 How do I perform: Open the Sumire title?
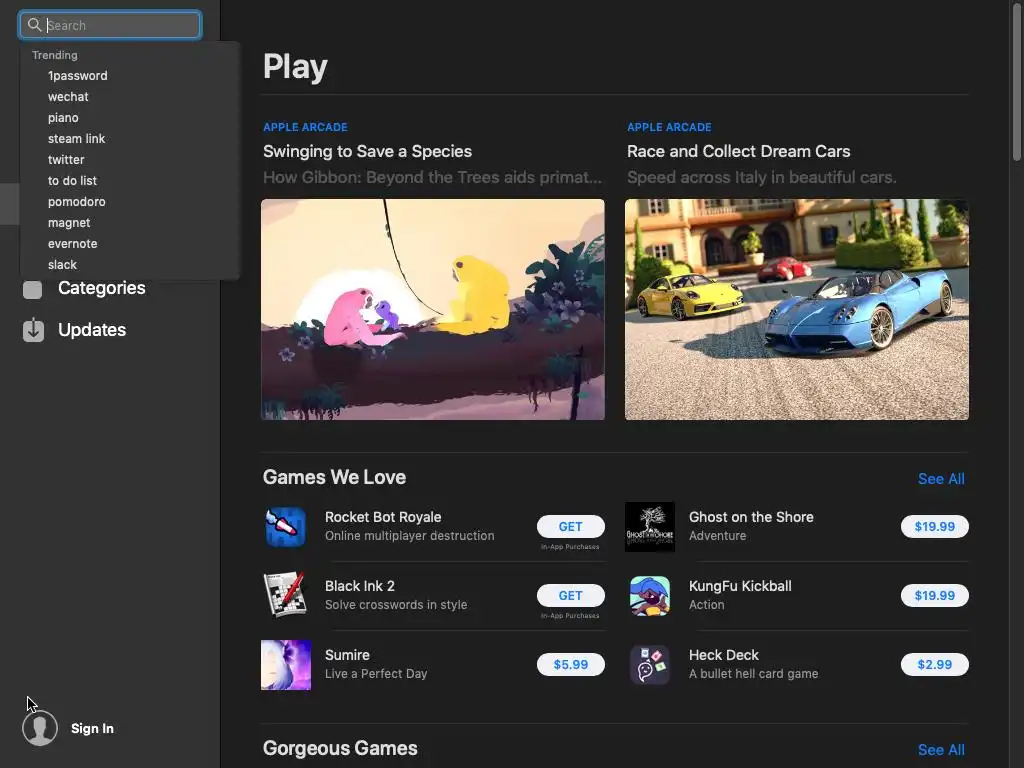pyautogui.click(x=347, y=655)
